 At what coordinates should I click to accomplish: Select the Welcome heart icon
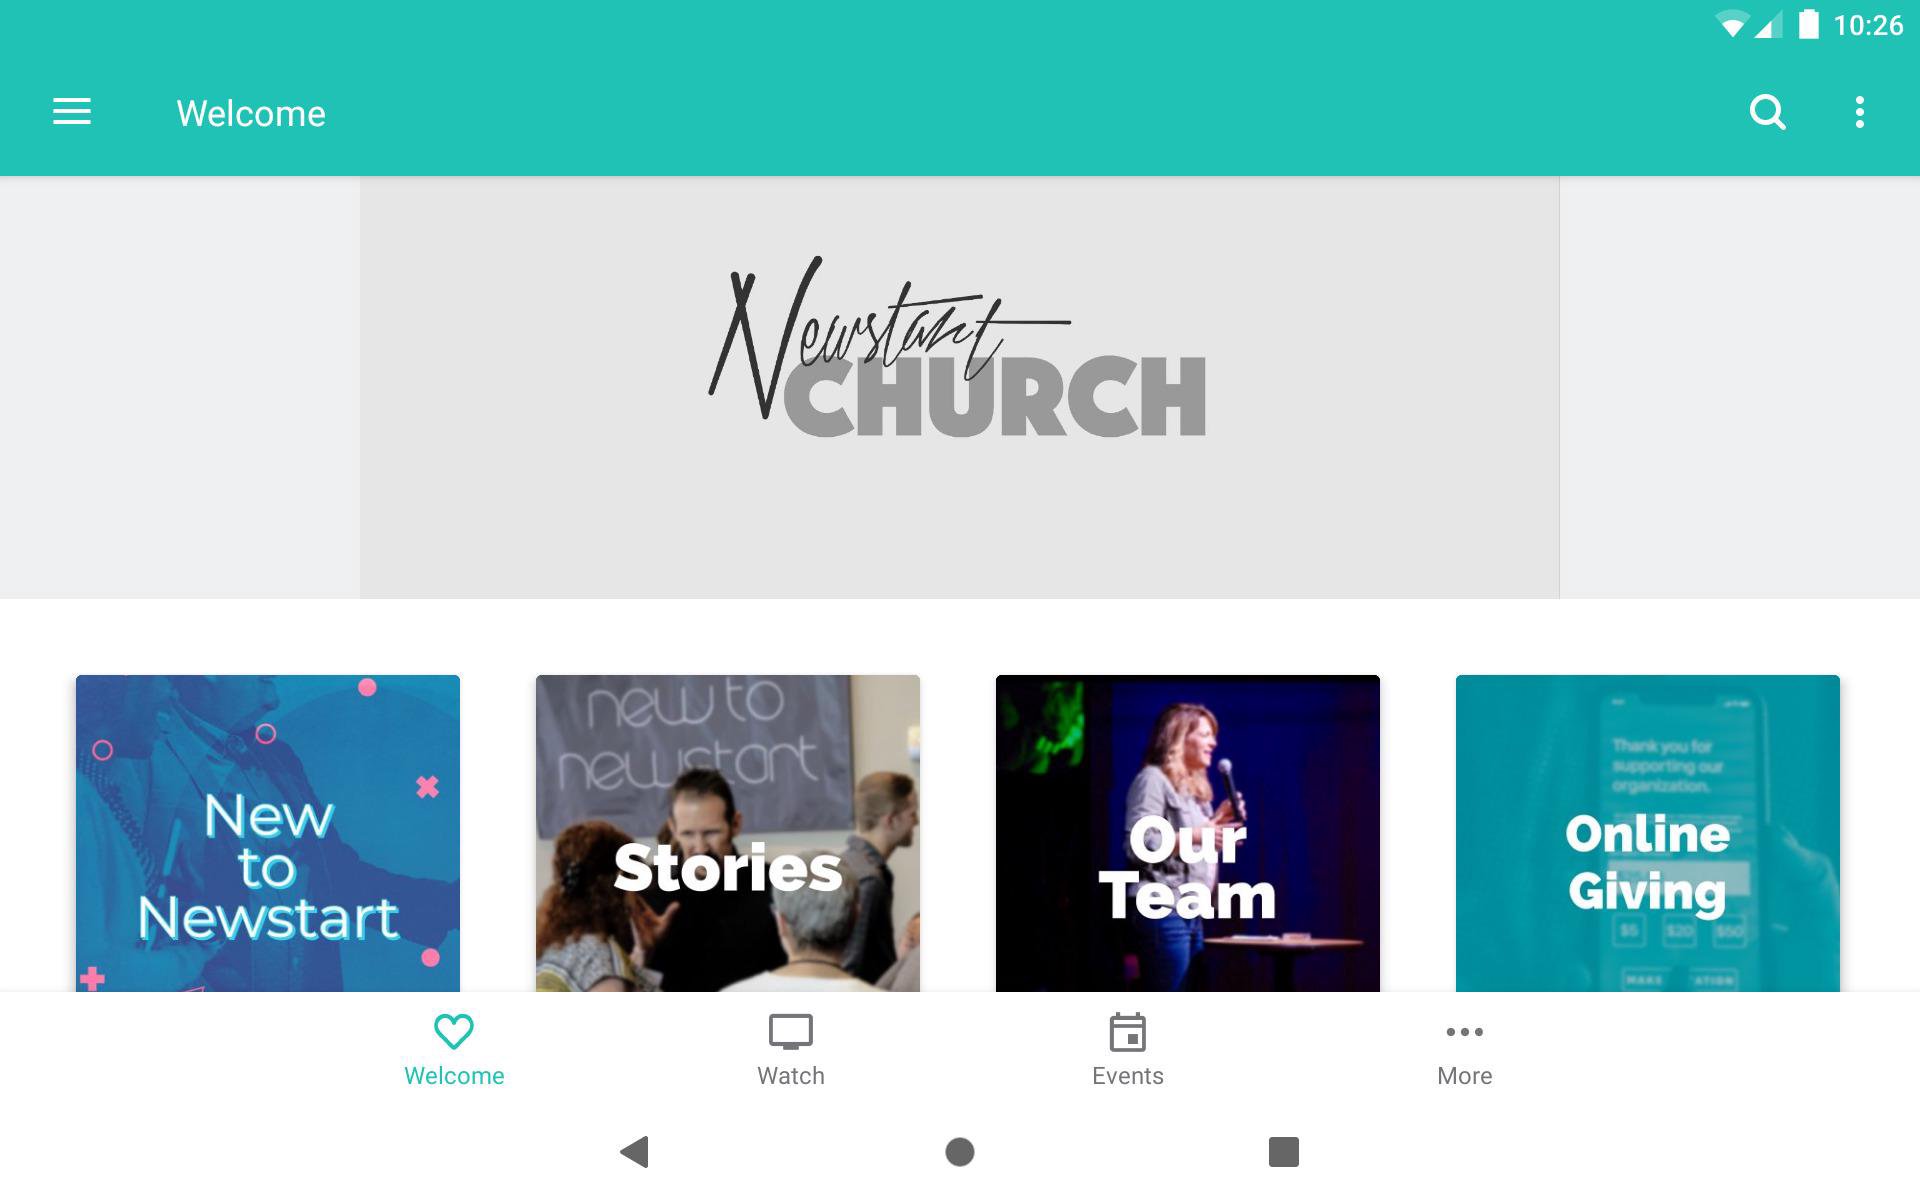454,1031
